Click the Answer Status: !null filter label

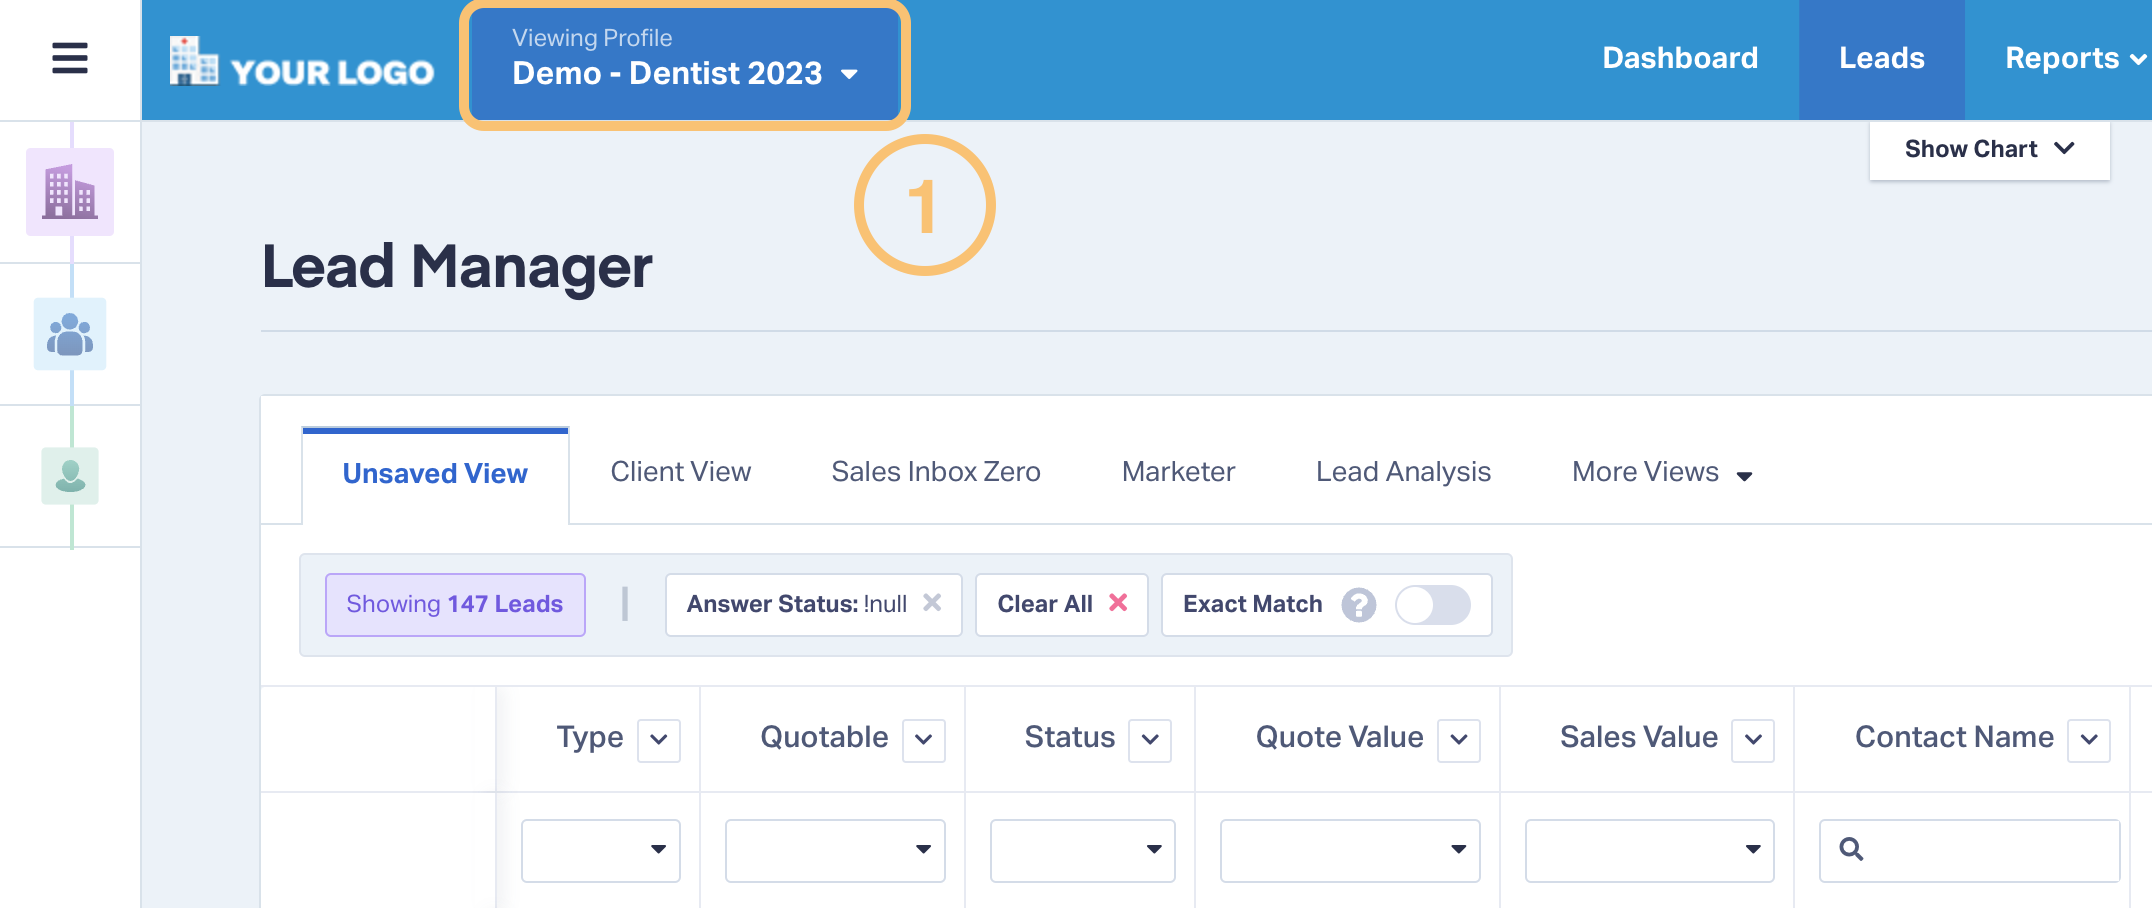(797, 604)
